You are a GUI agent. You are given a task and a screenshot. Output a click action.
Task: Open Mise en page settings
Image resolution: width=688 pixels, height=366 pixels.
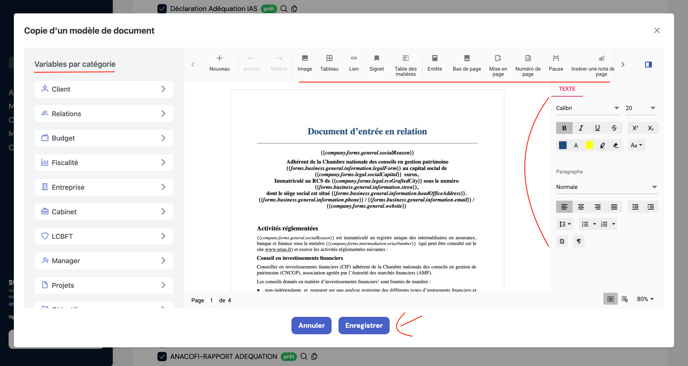coord(498,65)
